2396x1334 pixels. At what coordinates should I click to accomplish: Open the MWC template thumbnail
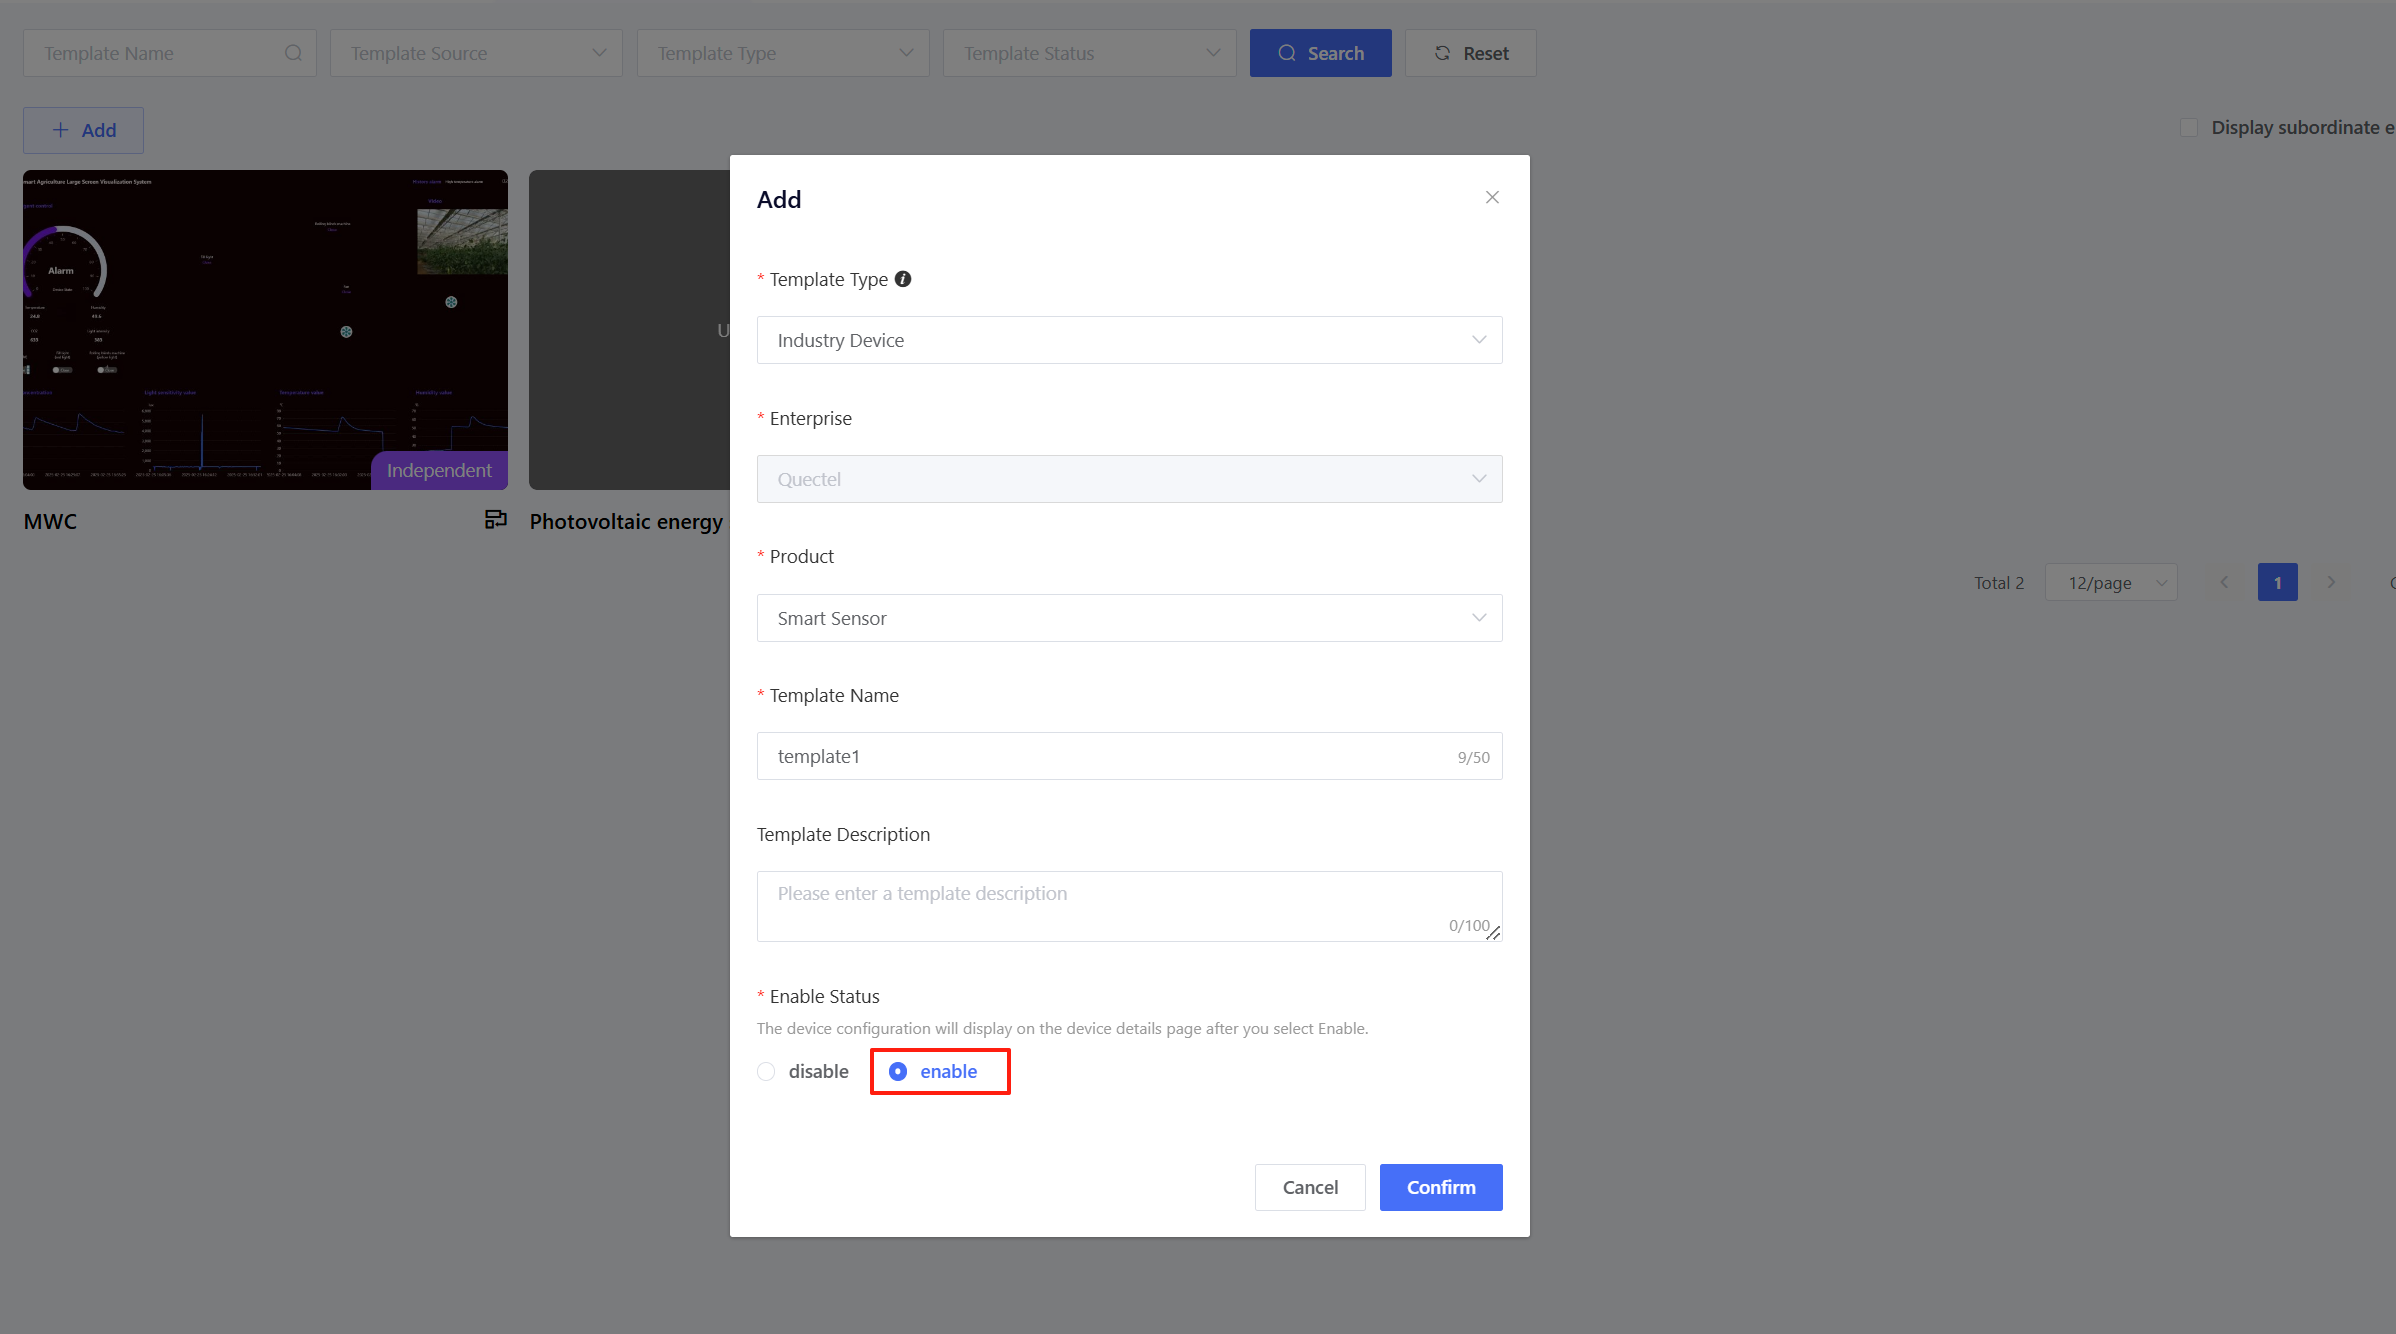point(265,330)
